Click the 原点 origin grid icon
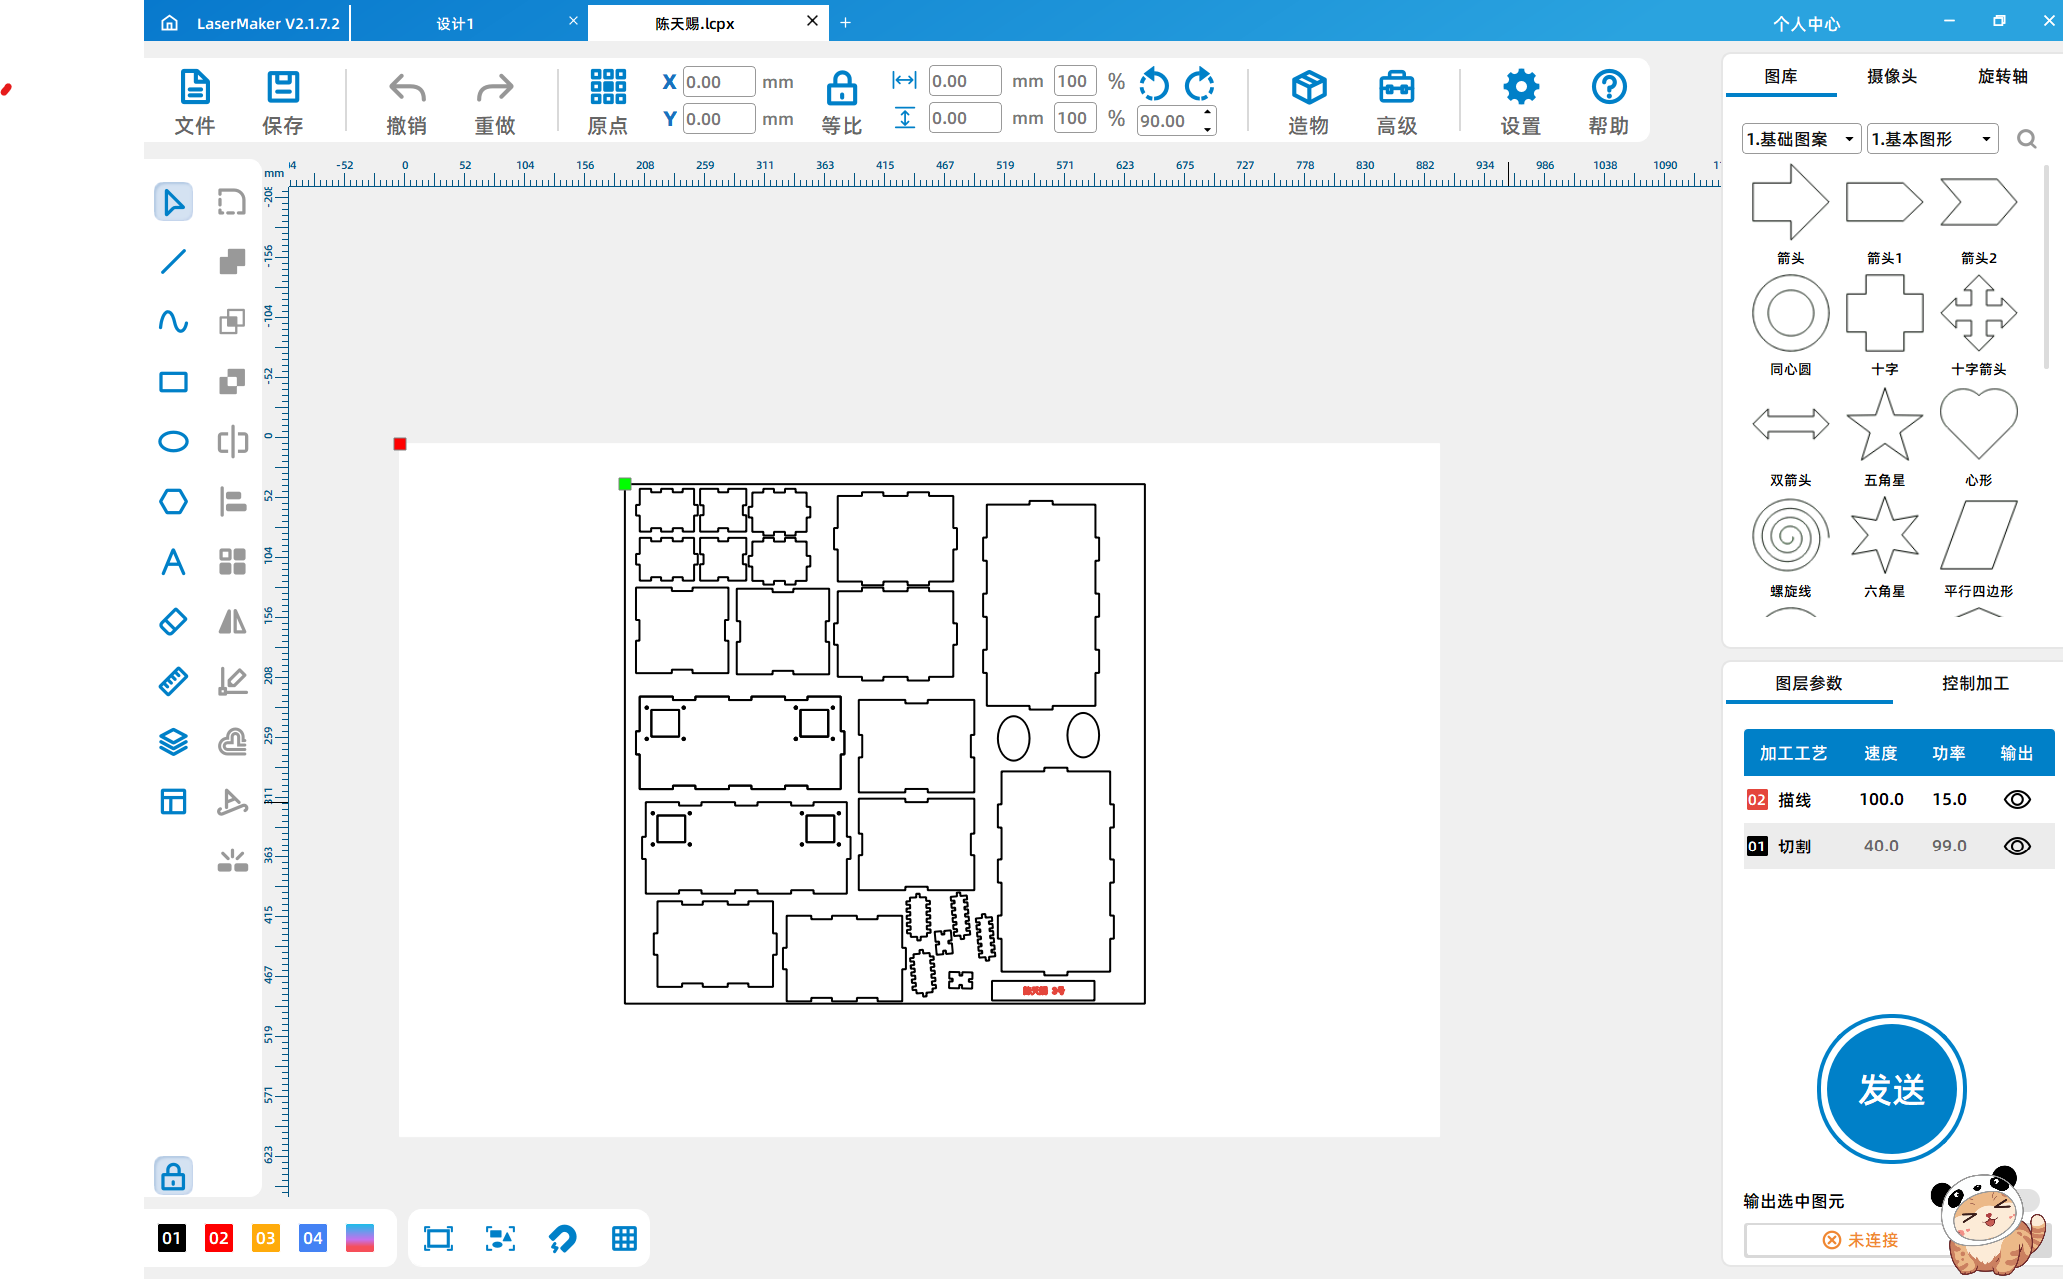Viewport: 2063px width, 1279px height. (x=608, y=87)
